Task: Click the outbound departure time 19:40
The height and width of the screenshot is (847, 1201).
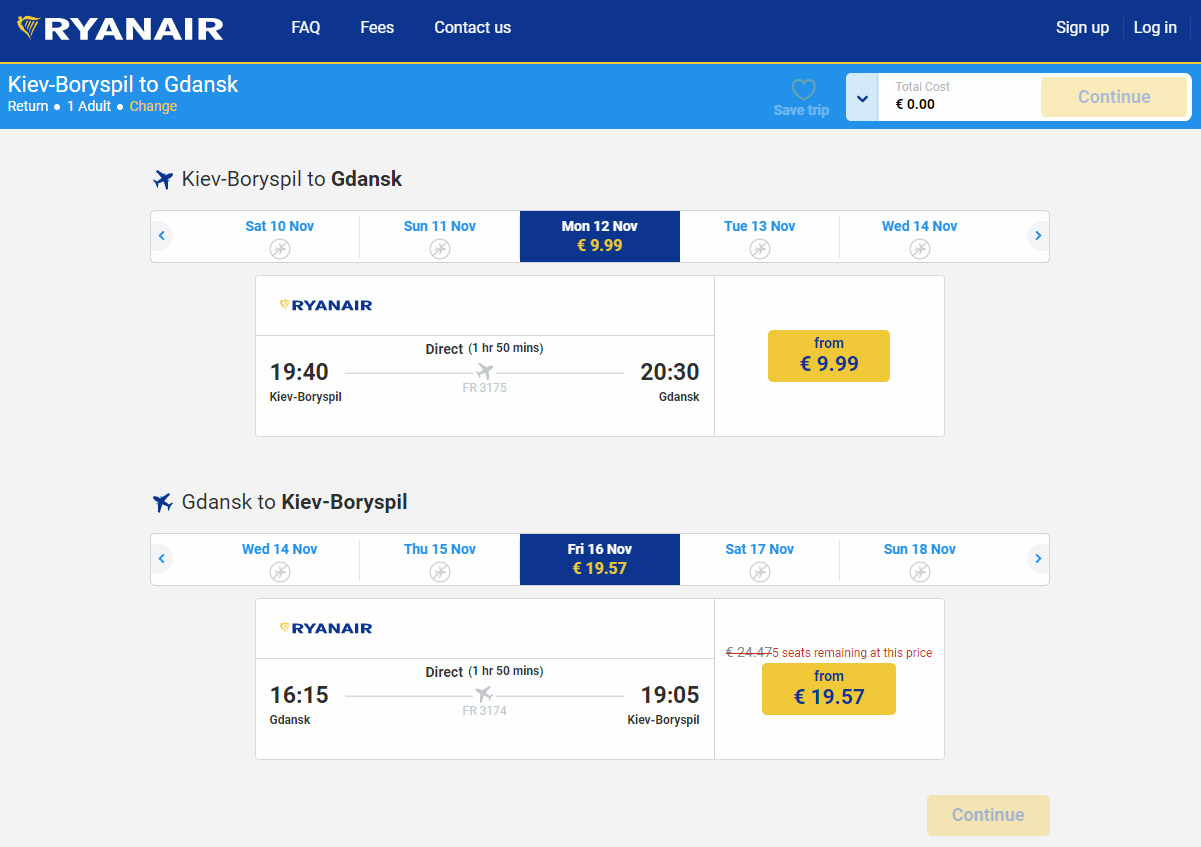Action: point(299,372)
